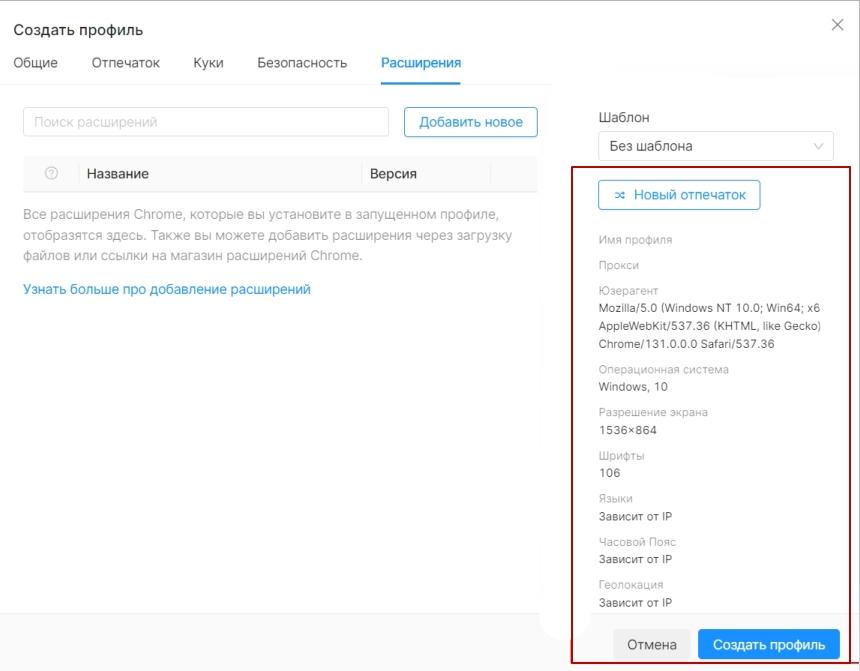Image resolution: width=860 pixels, height=671 pixels.
Task: Switch to the Общие tab
Action: point(35,63)
